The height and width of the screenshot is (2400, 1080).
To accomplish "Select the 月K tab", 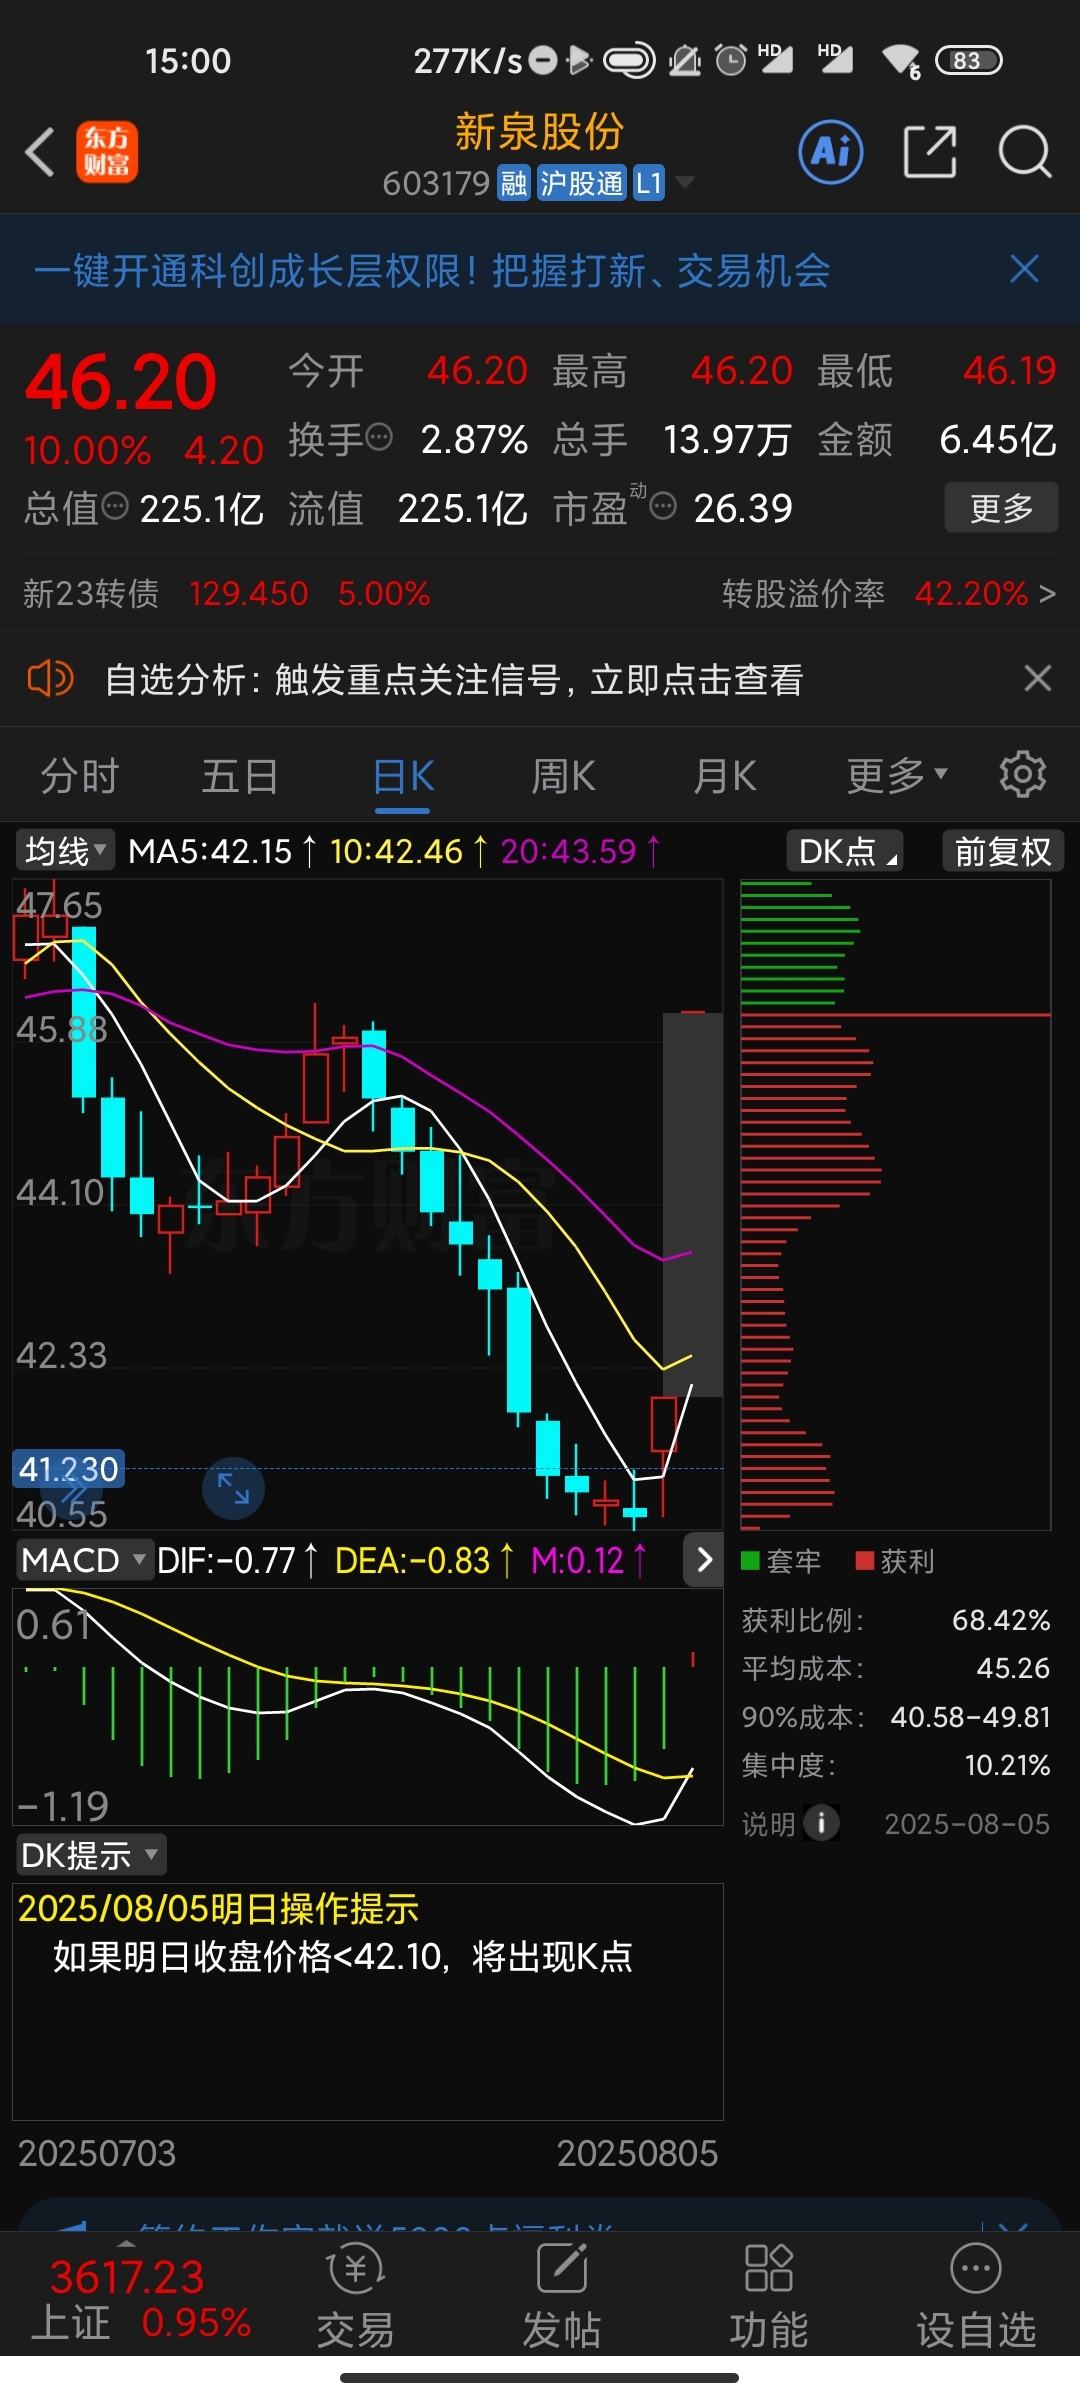I will click(725, 776).
